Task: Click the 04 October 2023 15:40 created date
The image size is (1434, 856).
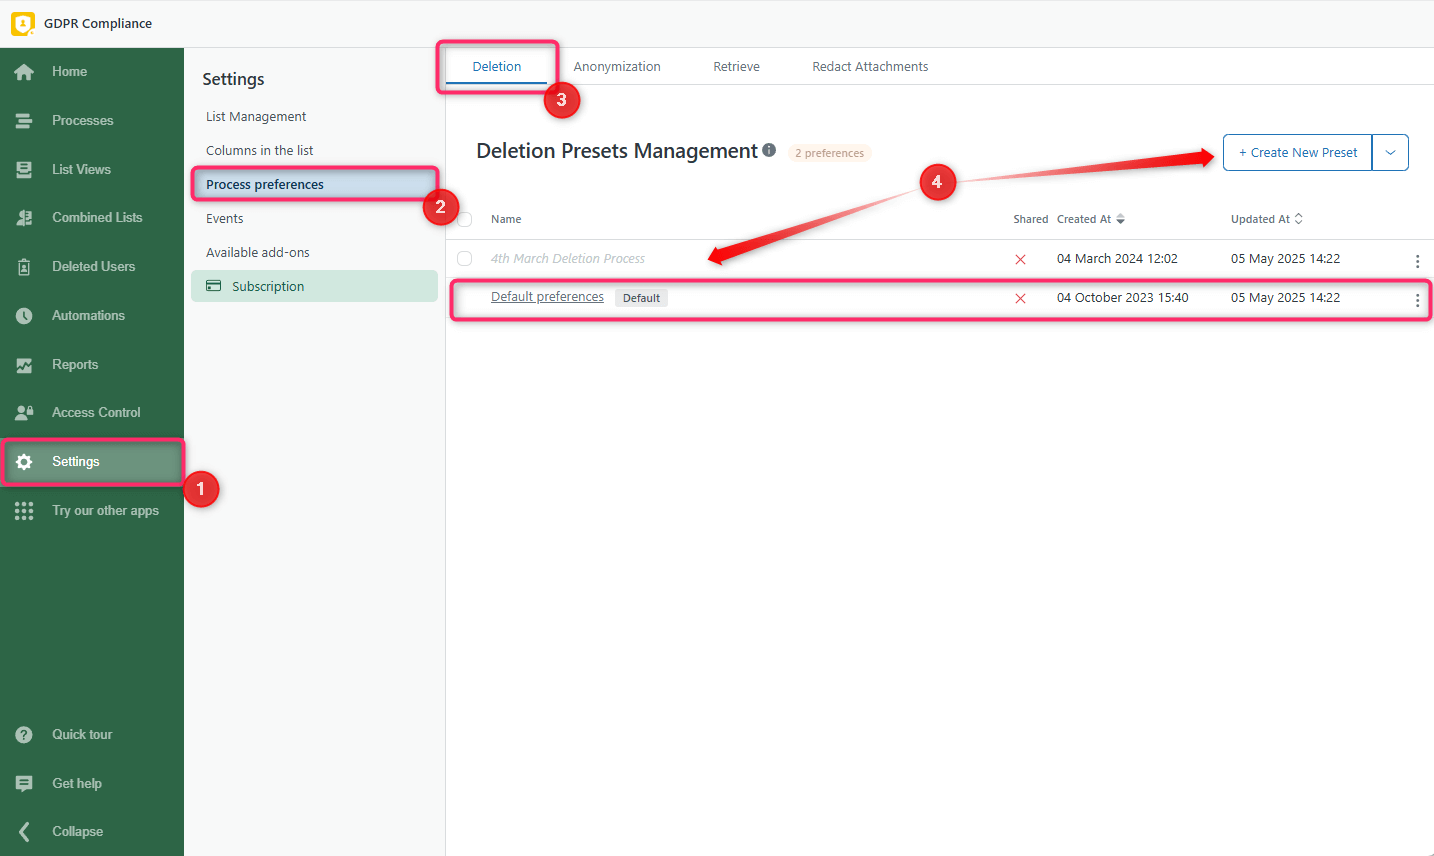Action: pos(1122,298)
